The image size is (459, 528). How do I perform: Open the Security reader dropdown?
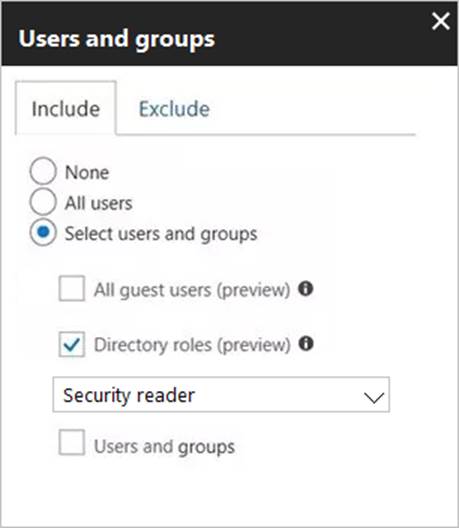click(221, 395)
